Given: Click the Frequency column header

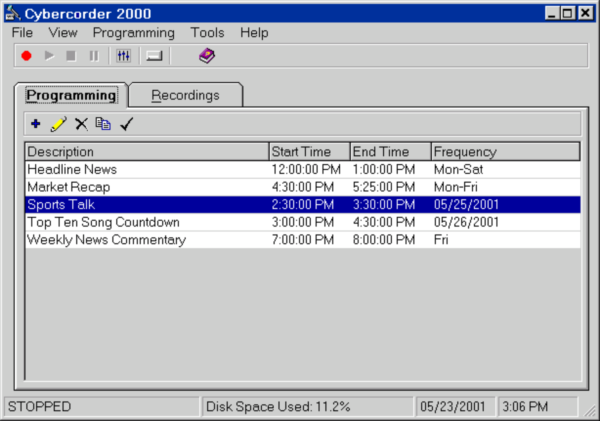Looking at the screenshot, I should tap(505, 152).
